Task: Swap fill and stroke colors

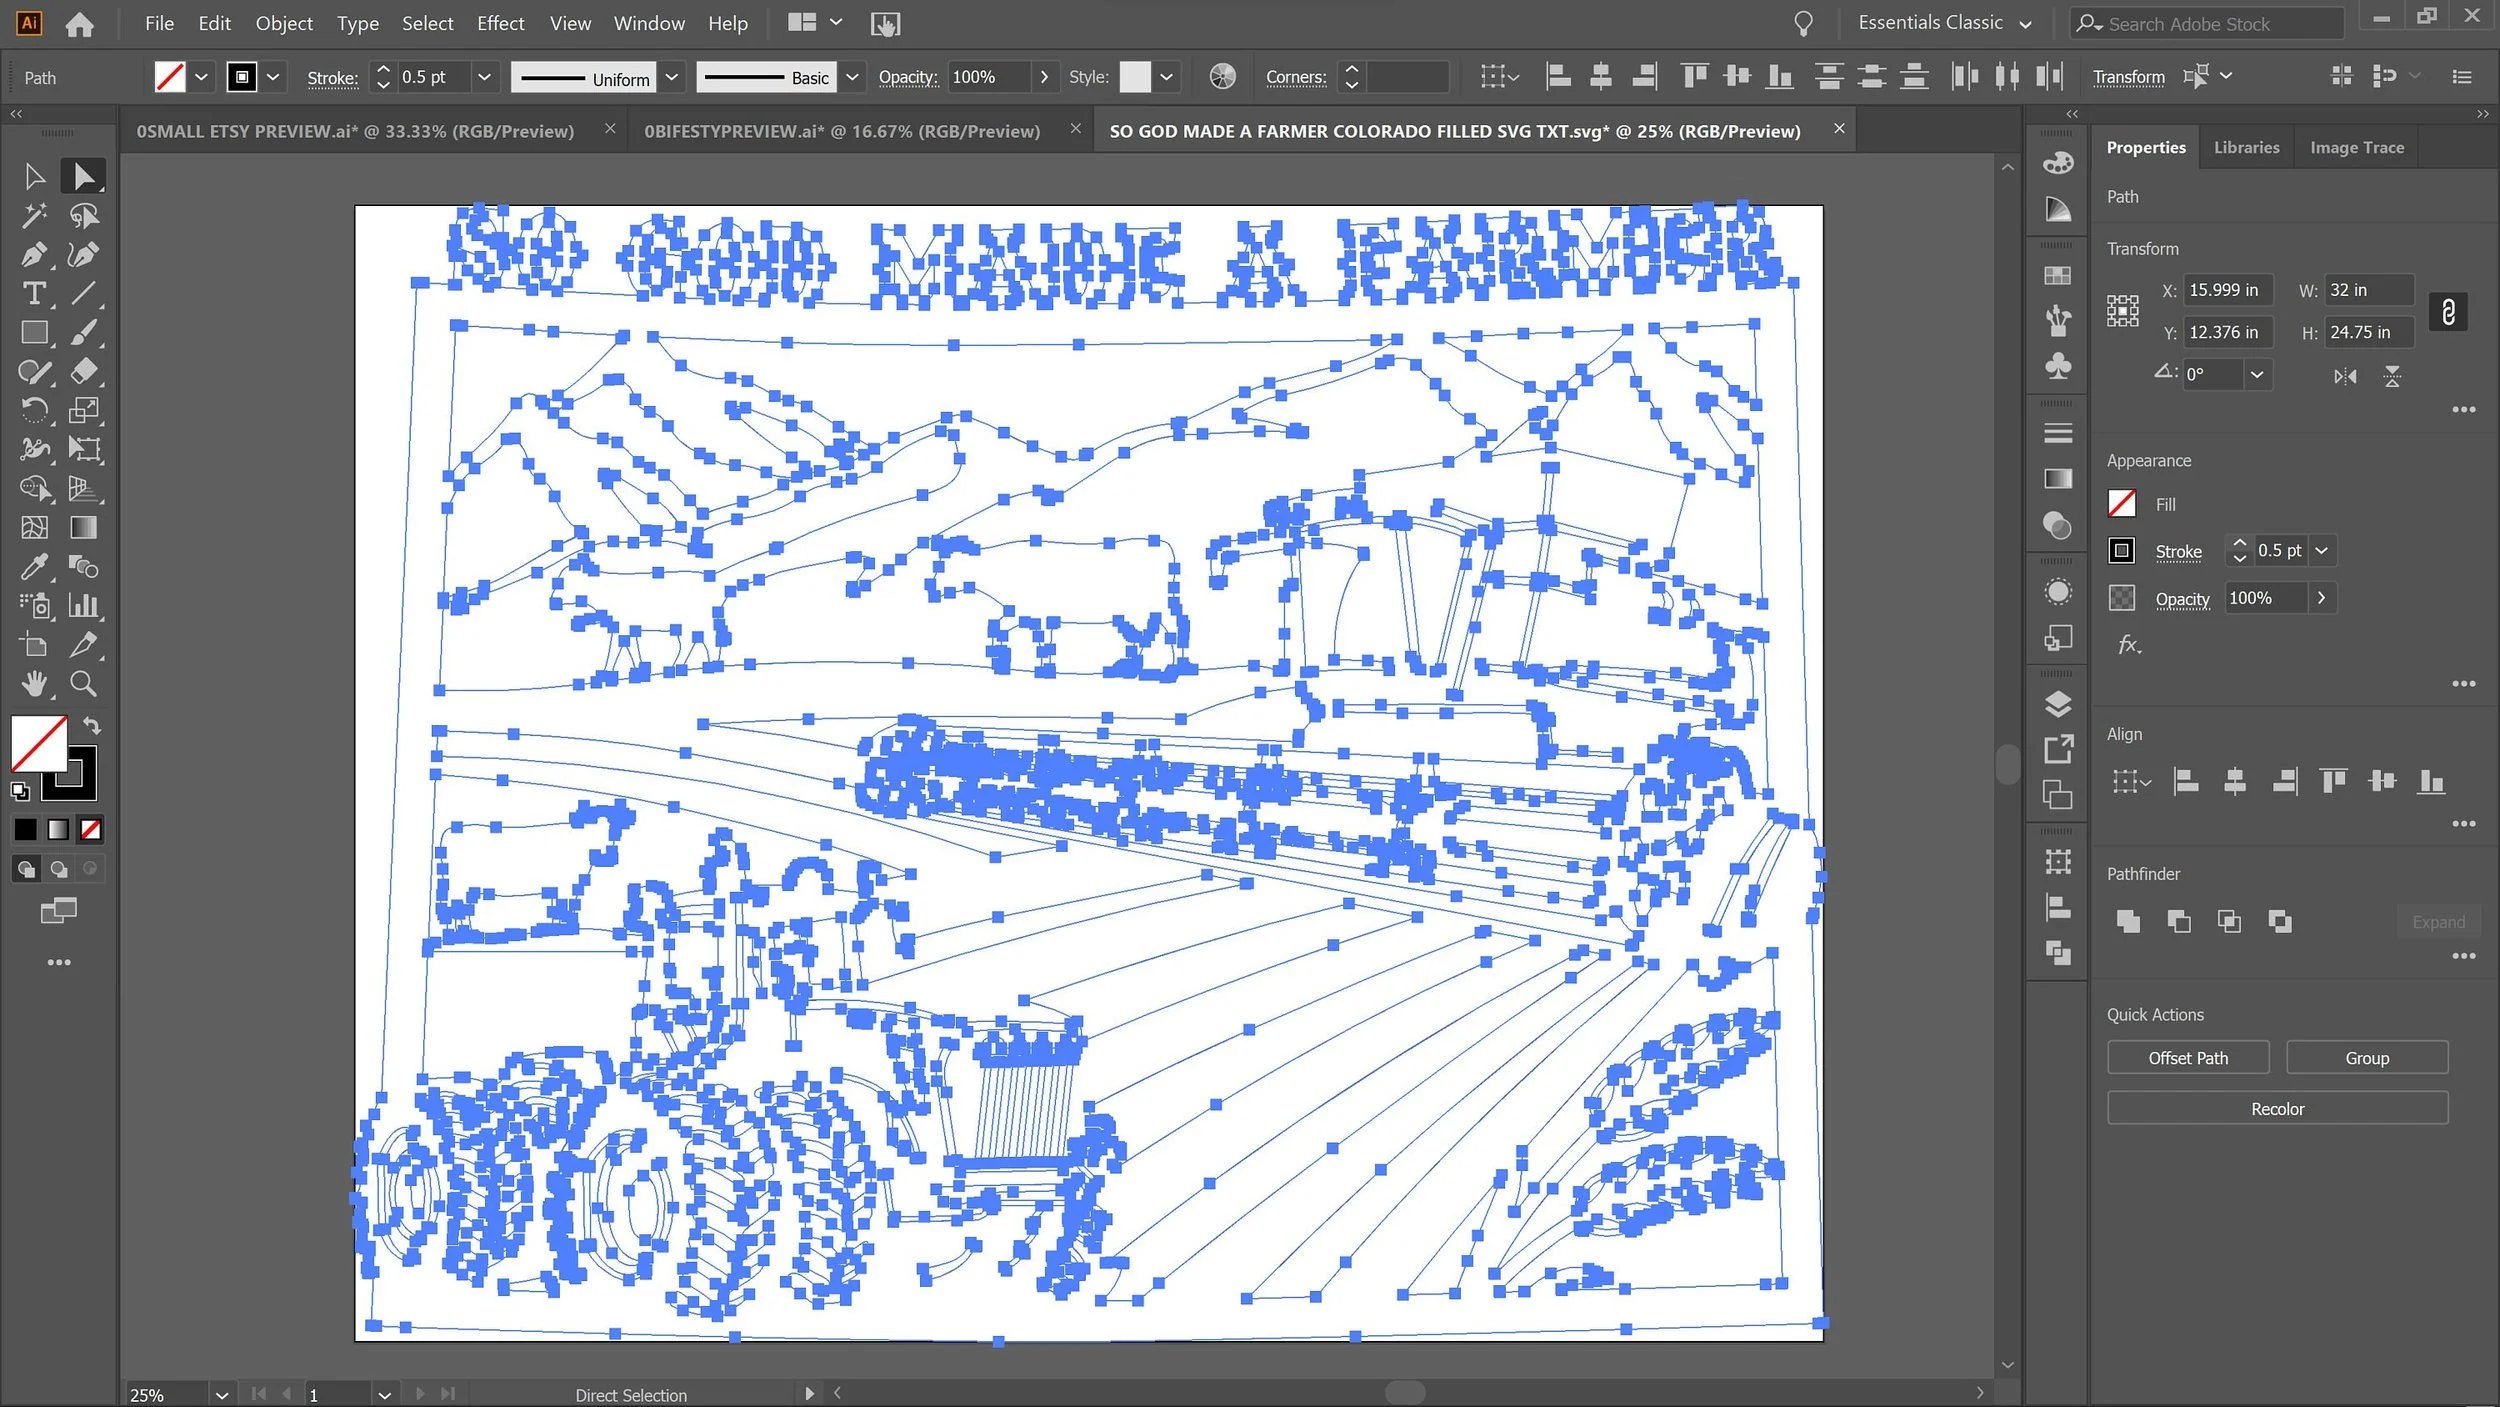Action: click(x=92, y=725)
